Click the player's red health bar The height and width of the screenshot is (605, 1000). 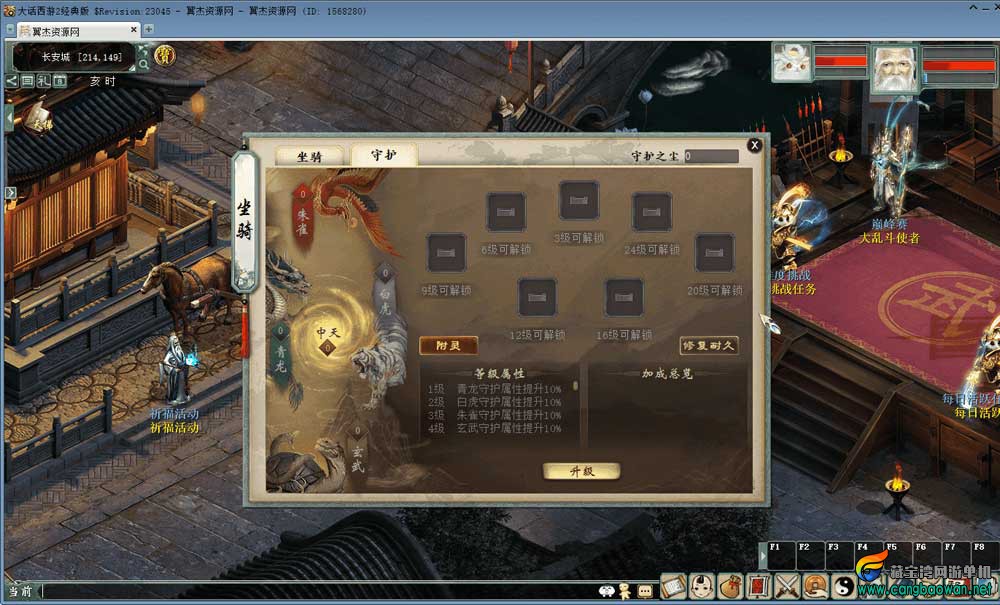coord(960,64)
